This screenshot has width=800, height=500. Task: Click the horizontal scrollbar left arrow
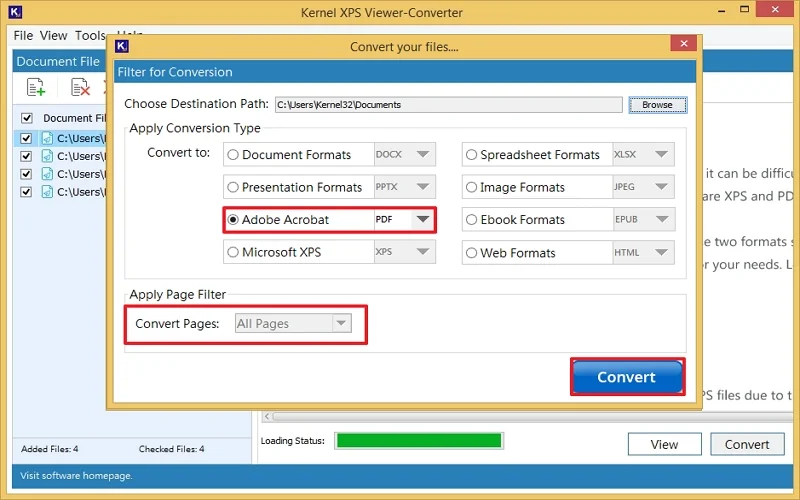click(x=267, y=417)
